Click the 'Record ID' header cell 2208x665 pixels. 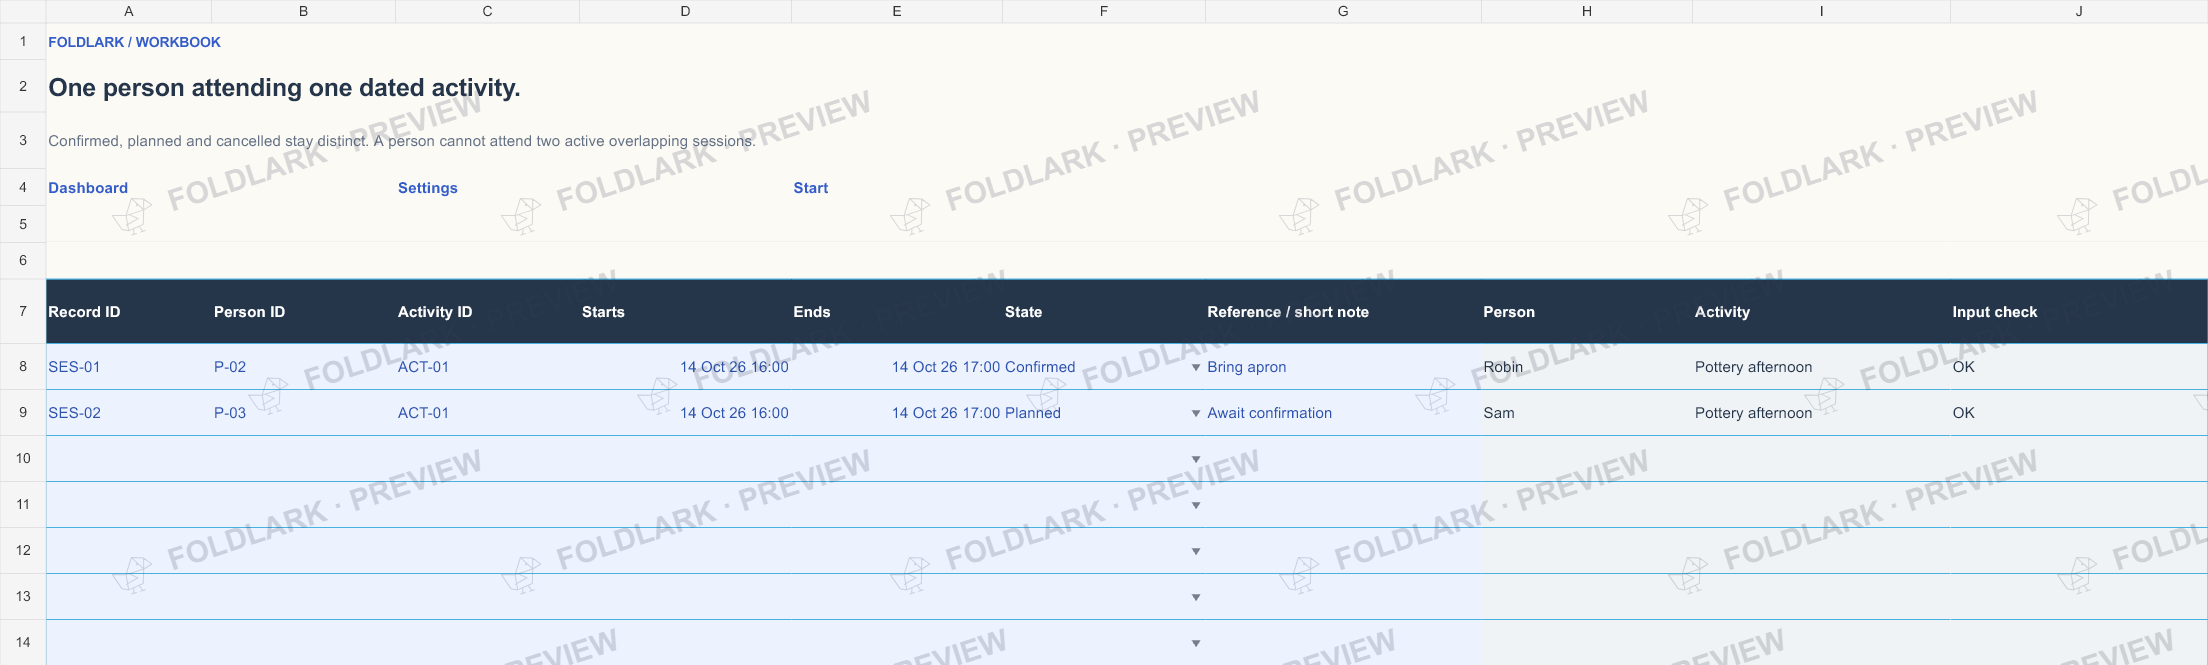(129, 312)
